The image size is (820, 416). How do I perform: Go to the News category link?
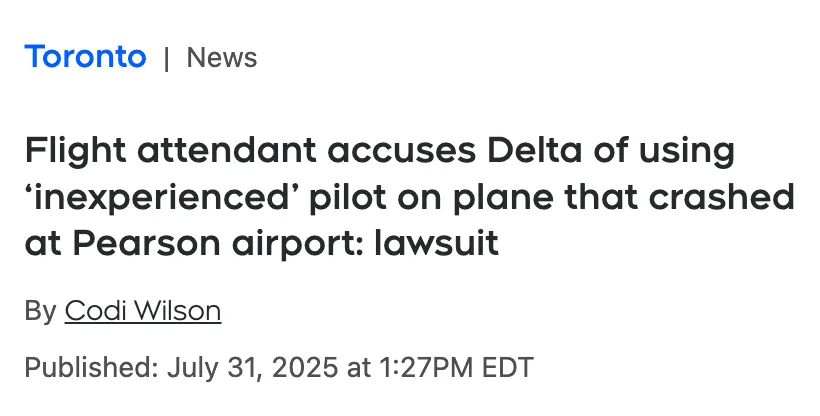222,58
